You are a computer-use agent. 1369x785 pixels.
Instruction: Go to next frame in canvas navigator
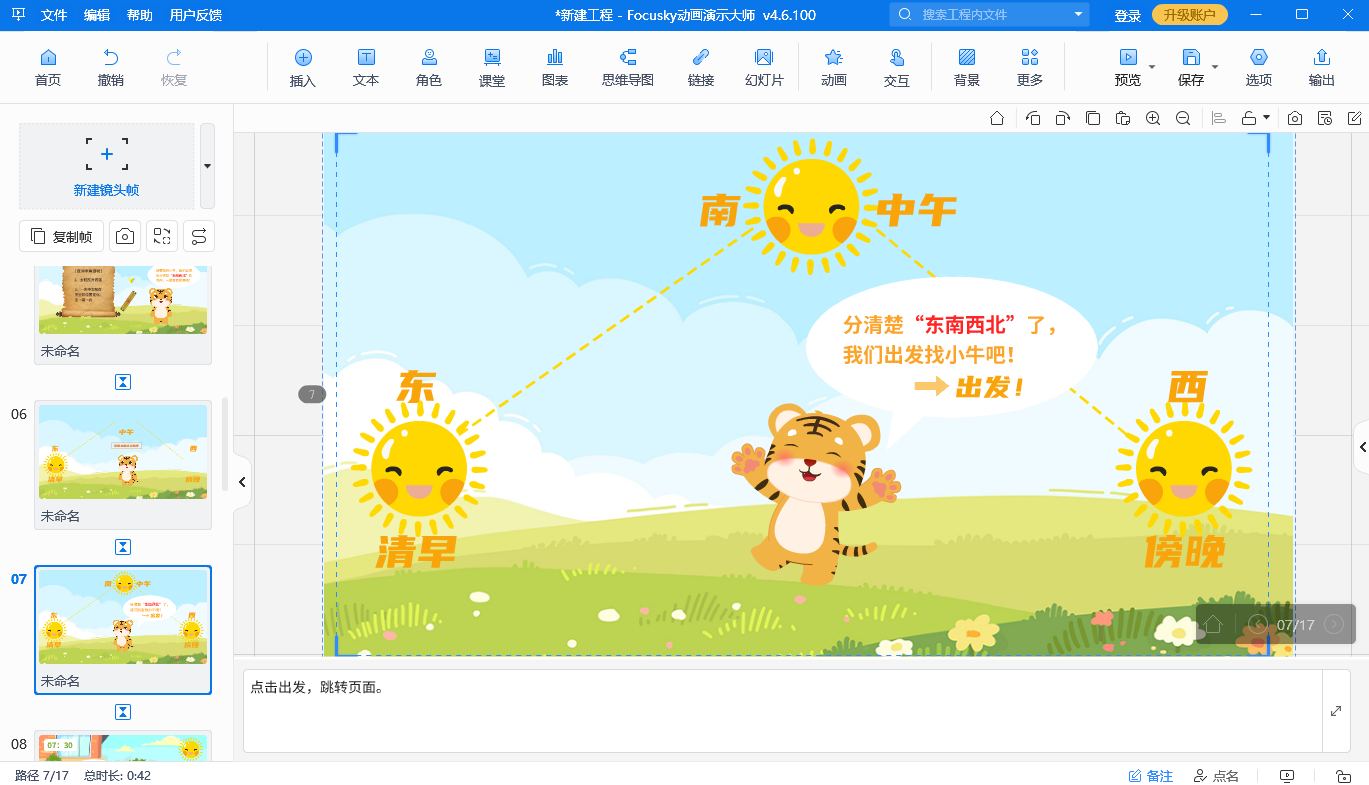click(x=1333, y=625)
